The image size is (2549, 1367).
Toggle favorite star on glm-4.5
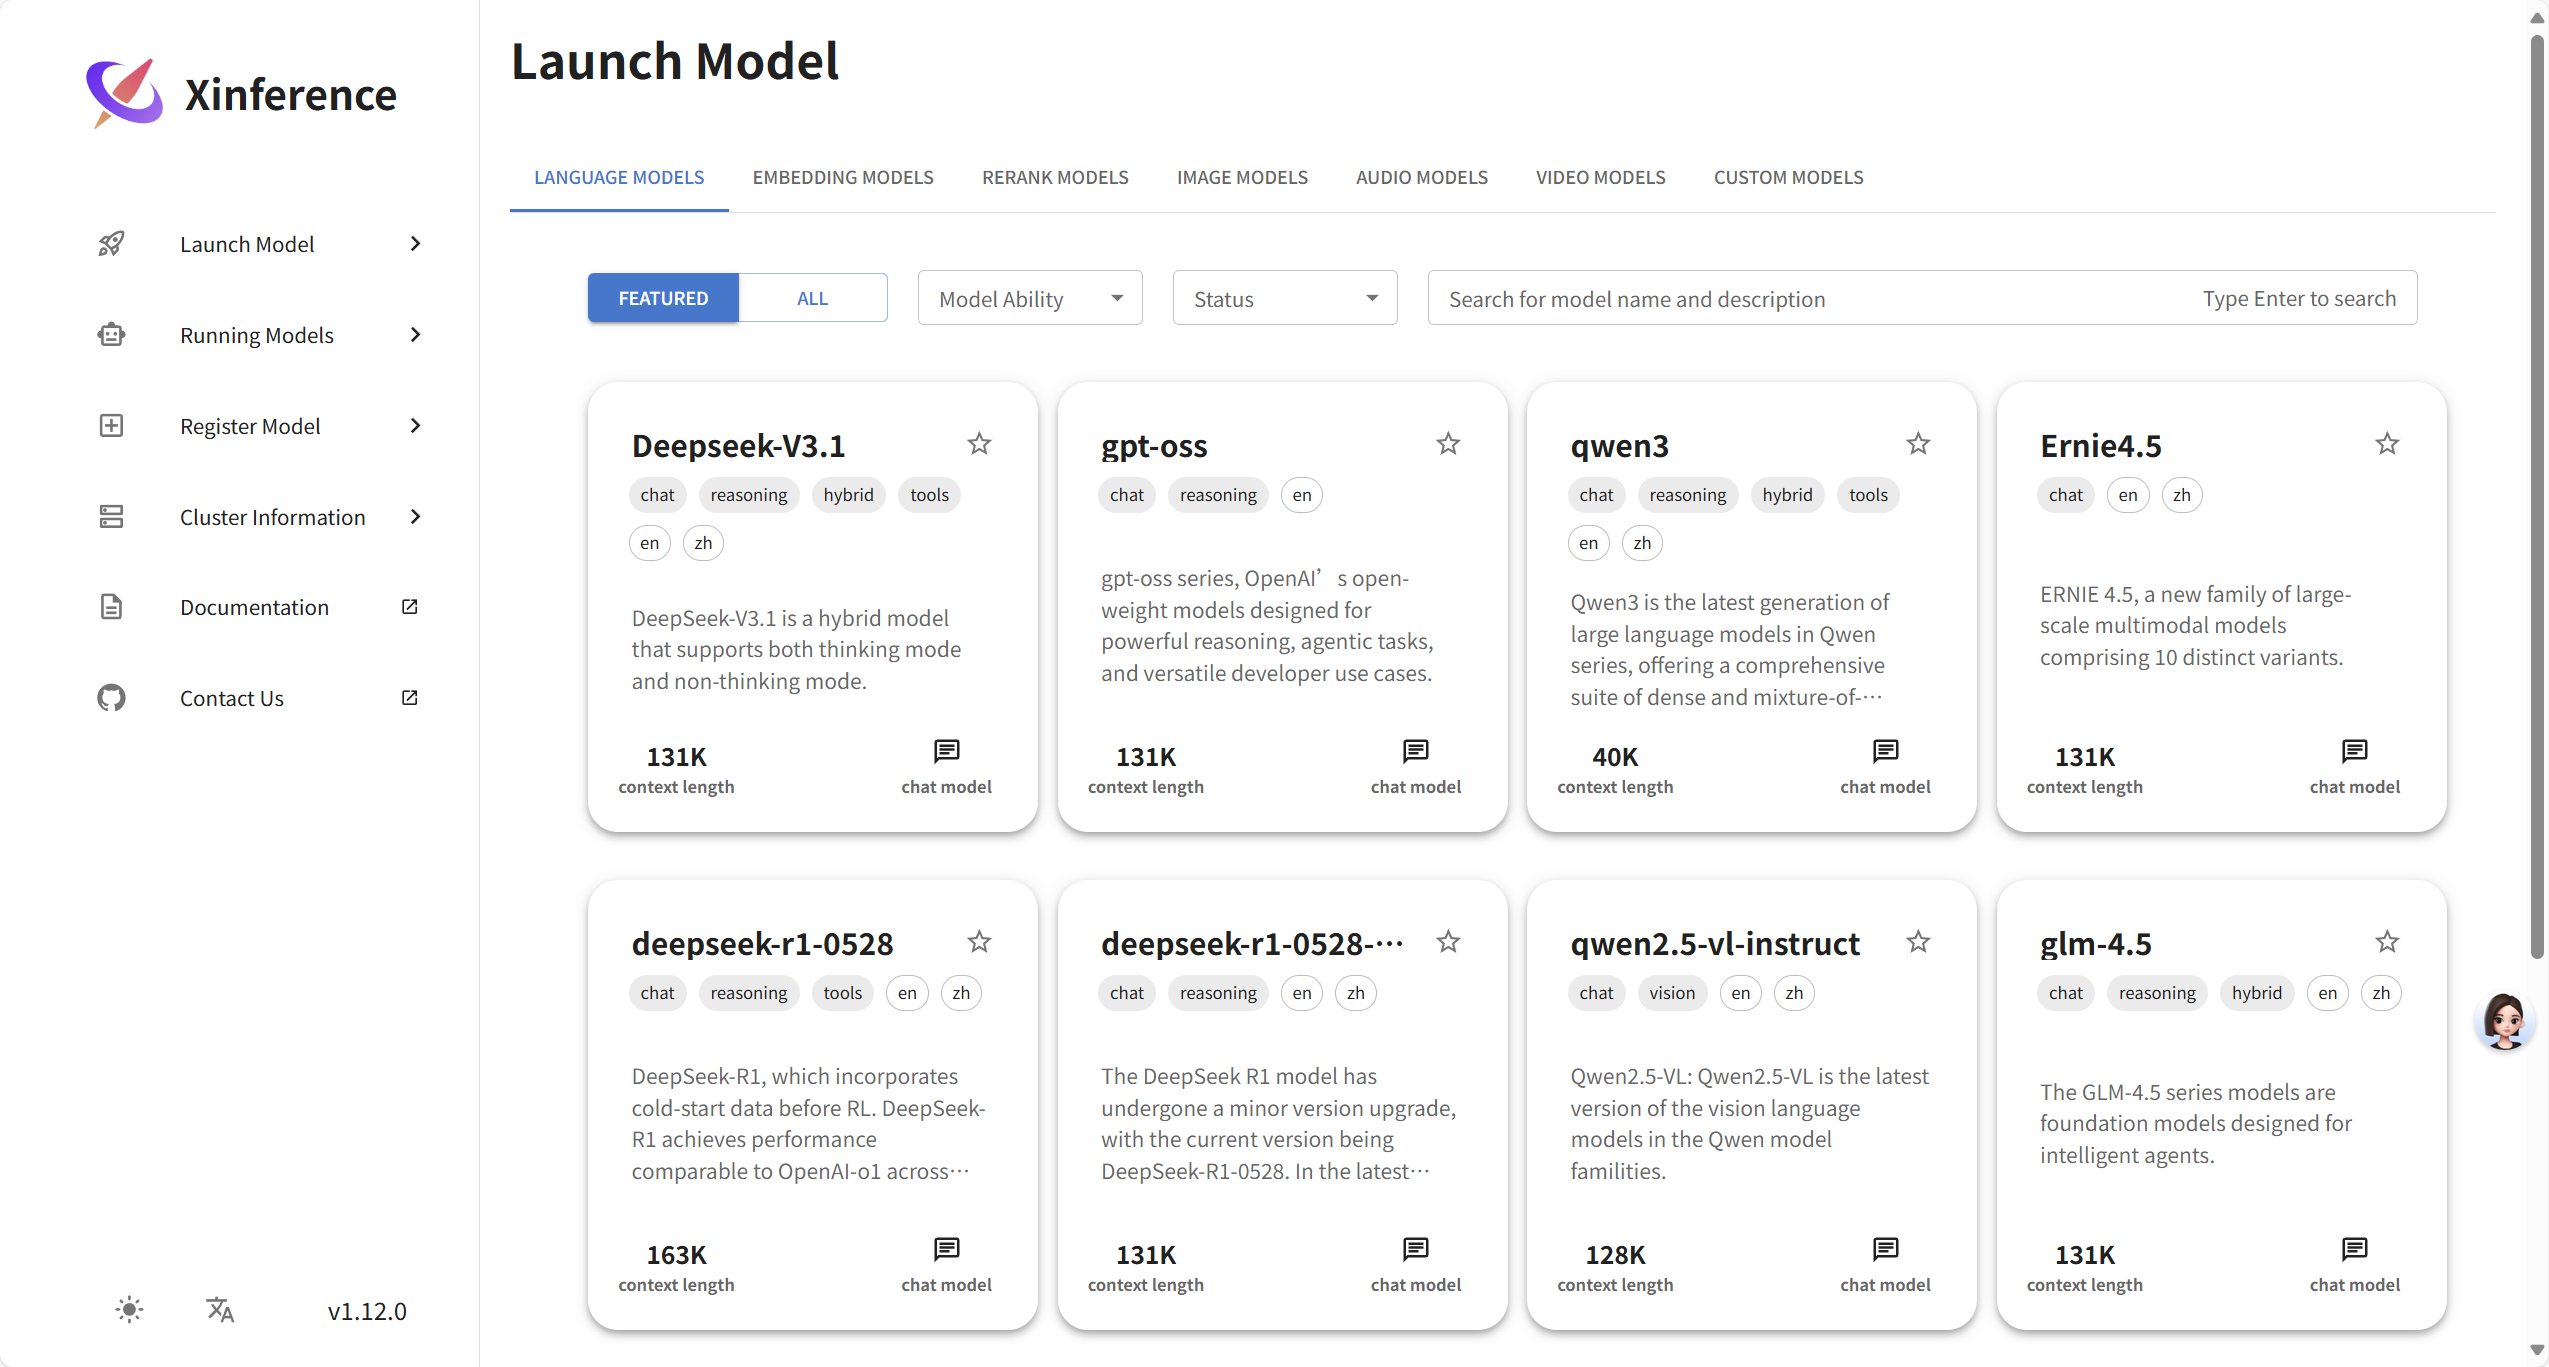pyautogui.click(x=2387, y=942)
